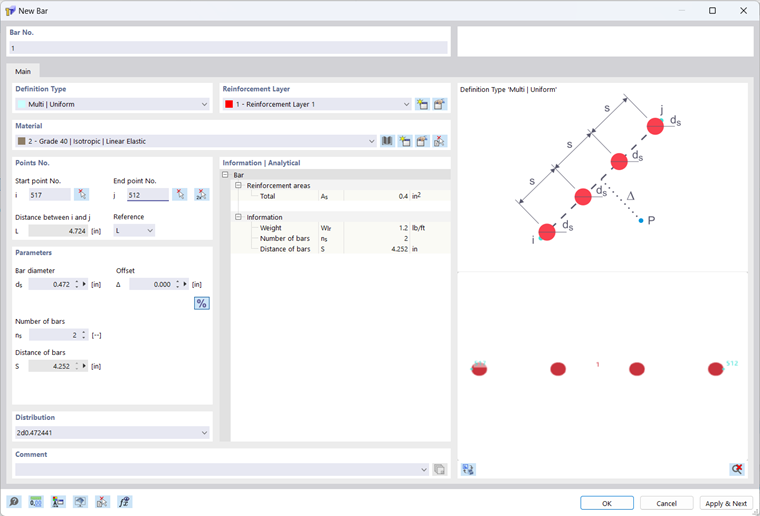
Task: Click red Reinforcement Layer 1 color swatch
Action: [229, 104]
